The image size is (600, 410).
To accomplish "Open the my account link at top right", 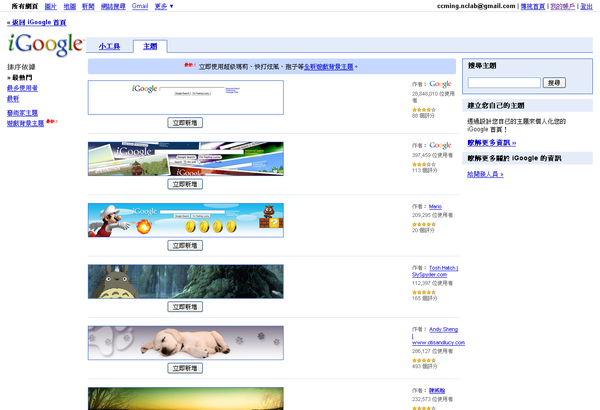I will point(562,6).
